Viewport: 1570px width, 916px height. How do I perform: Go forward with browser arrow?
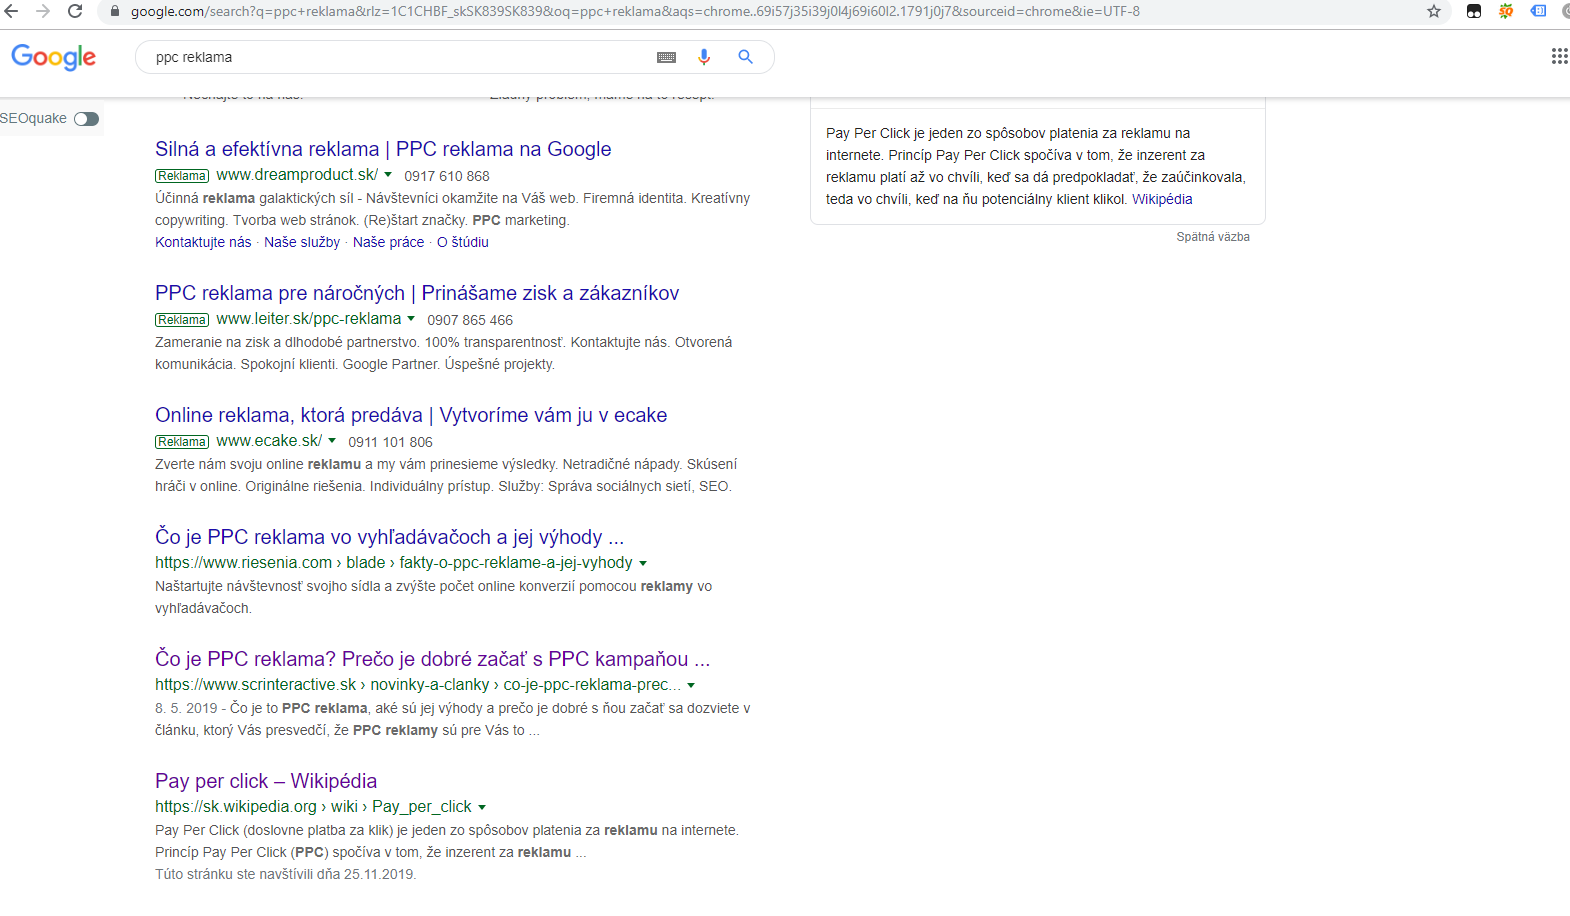(x=43, y=11)
